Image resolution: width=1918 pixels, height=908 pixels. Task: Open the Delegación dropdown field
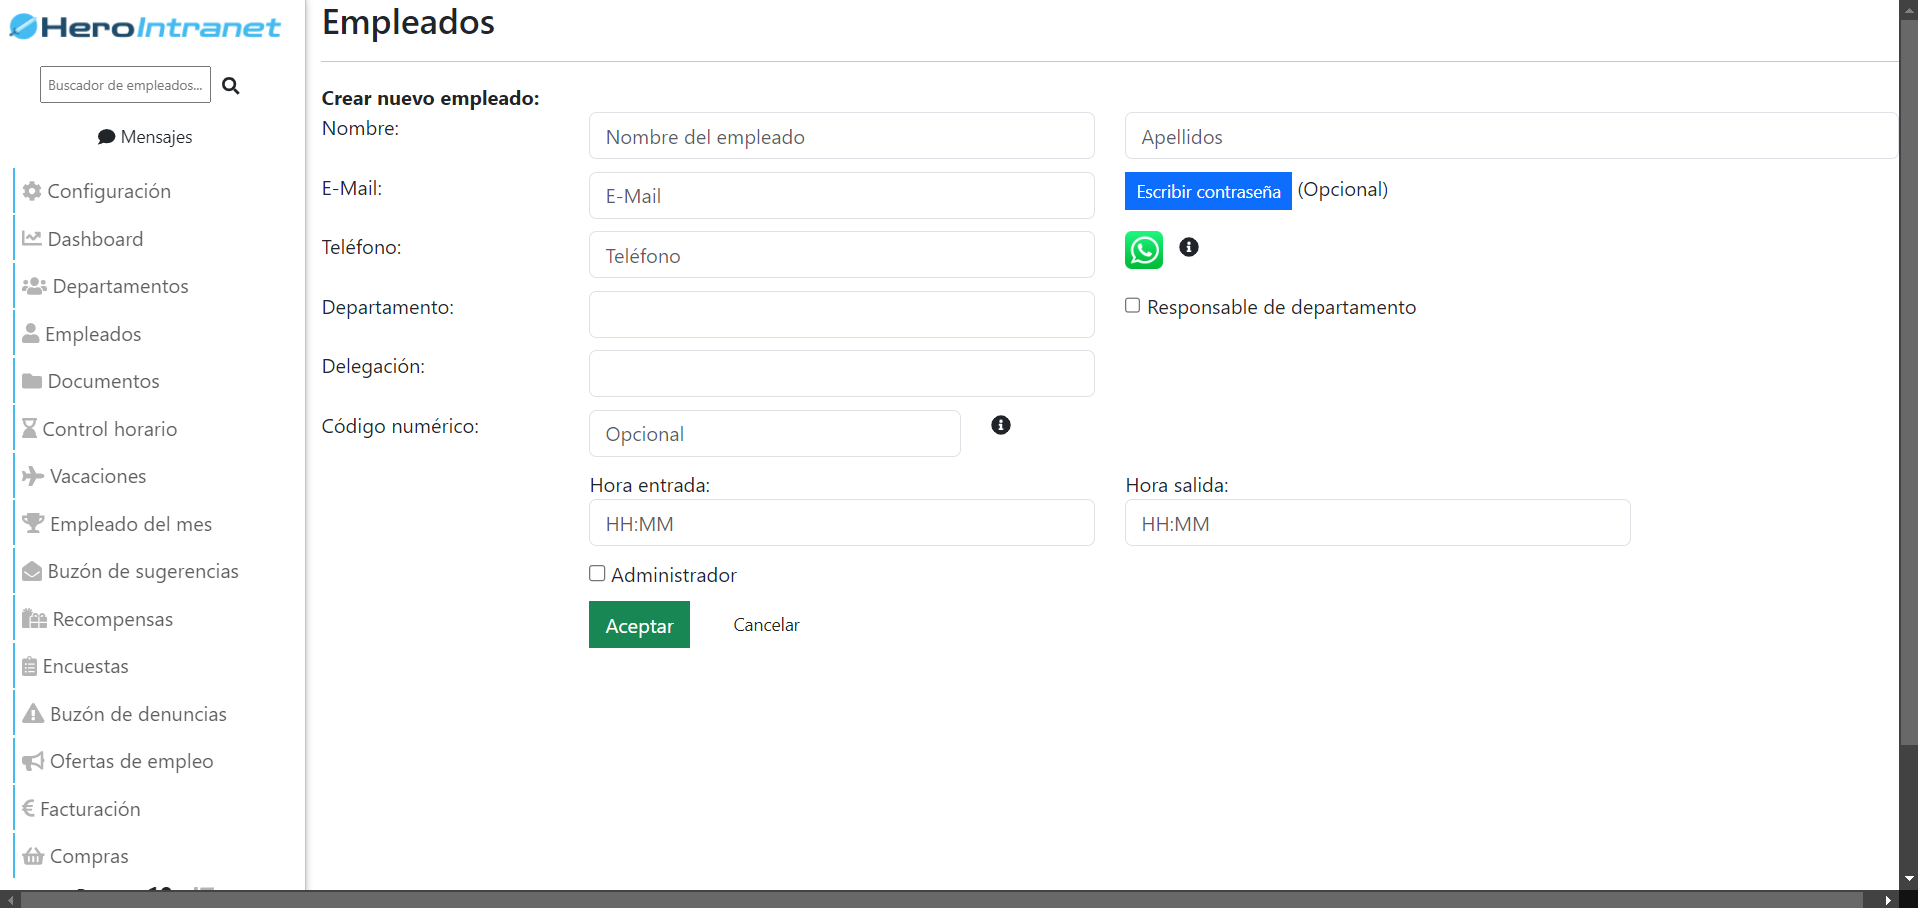(841, 374)
